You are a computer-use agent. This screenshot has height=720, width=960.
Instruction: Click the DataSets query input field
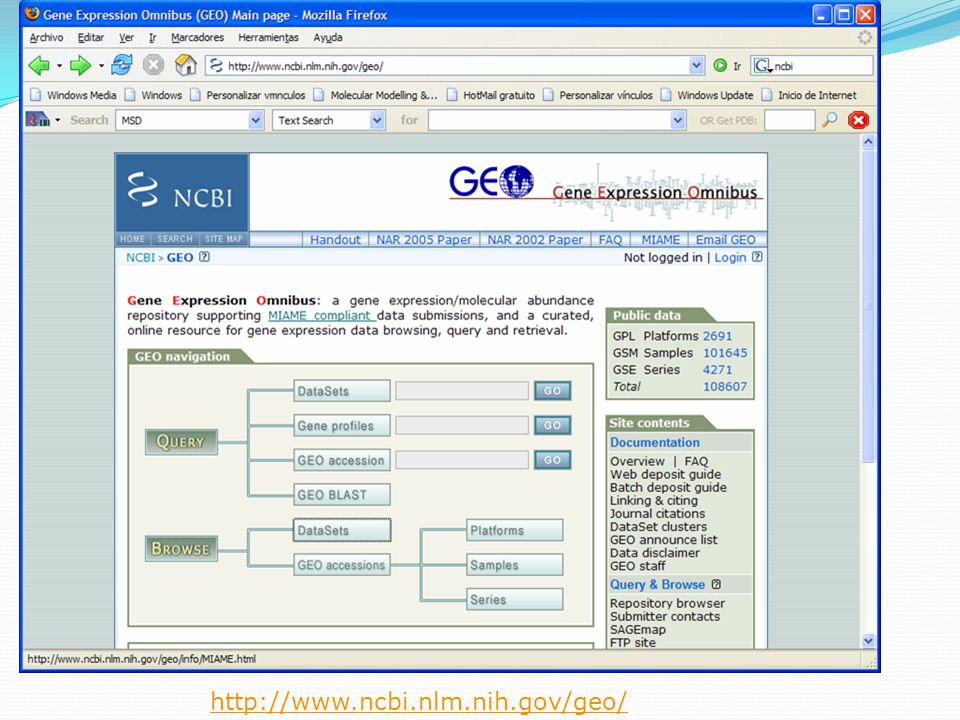coord(462,391)
